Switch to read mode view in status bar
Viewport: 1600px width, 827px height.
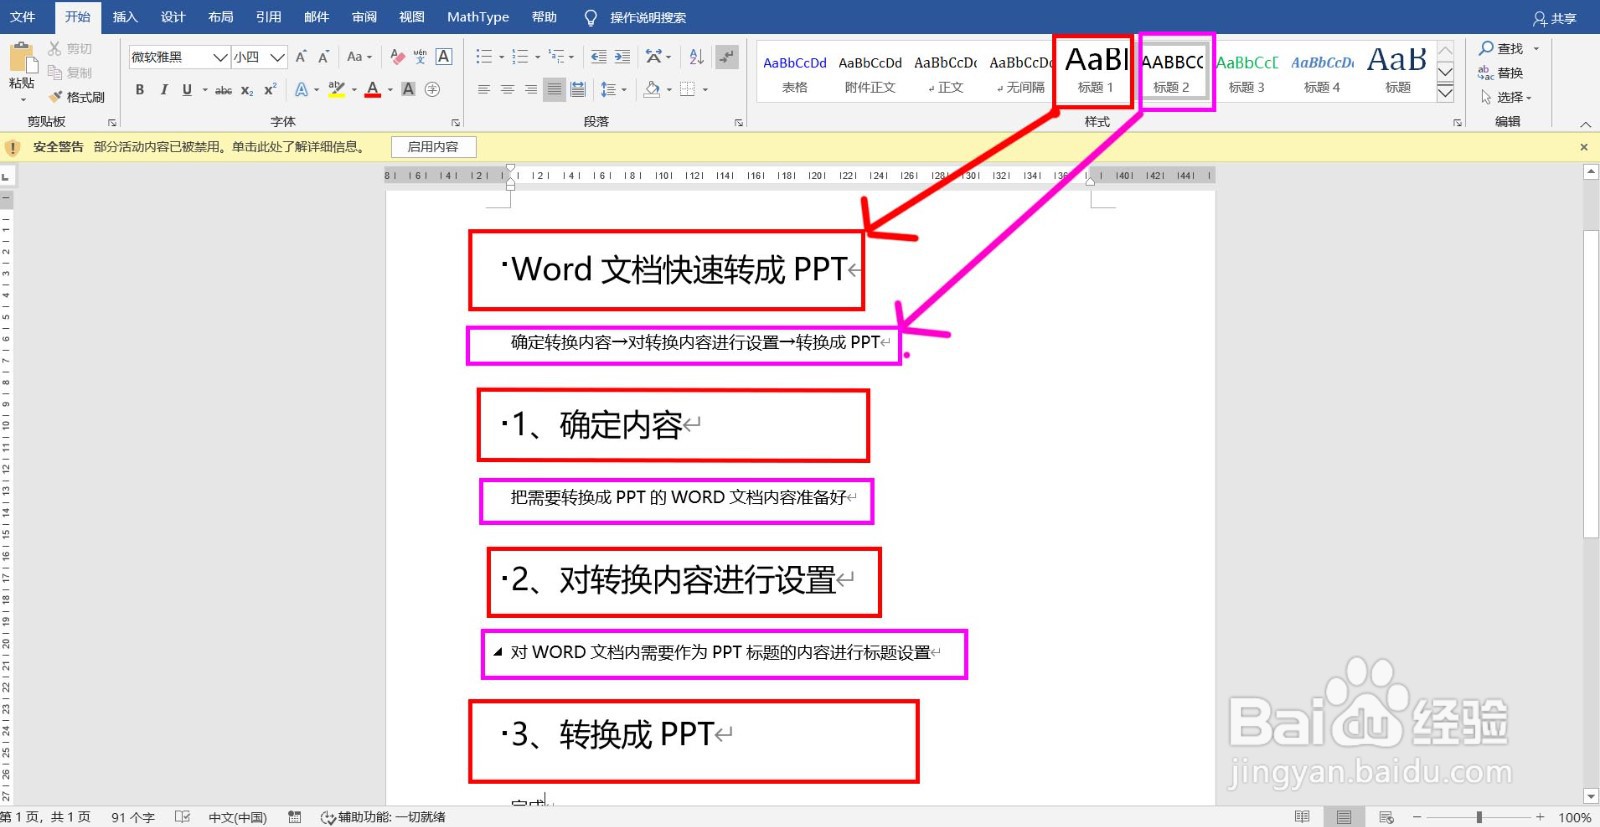(x=1302, y=817)
